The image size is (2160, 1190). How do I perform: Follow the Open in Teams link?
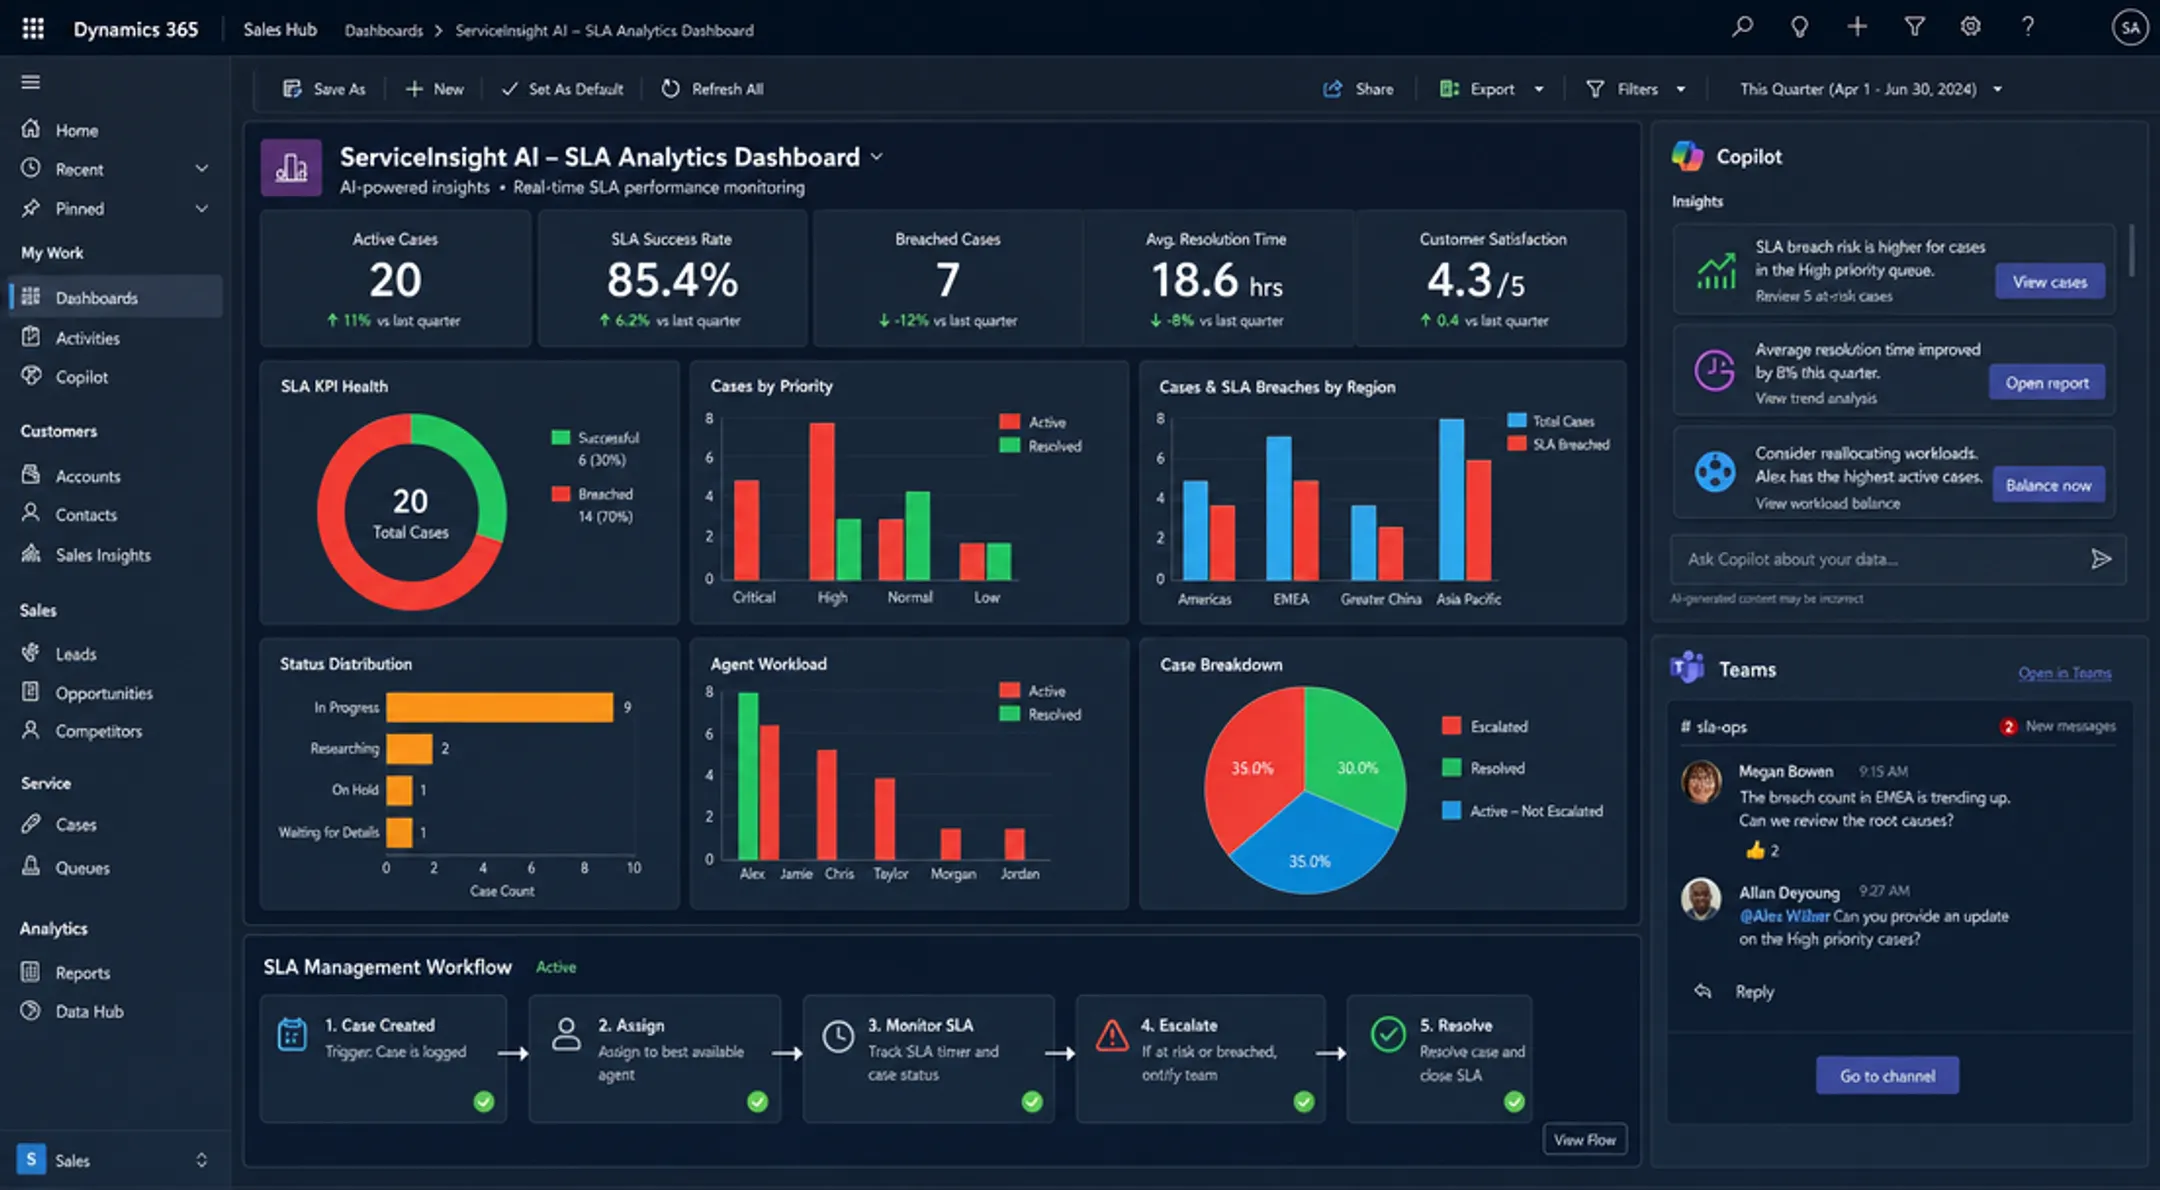pos(2064,673)
